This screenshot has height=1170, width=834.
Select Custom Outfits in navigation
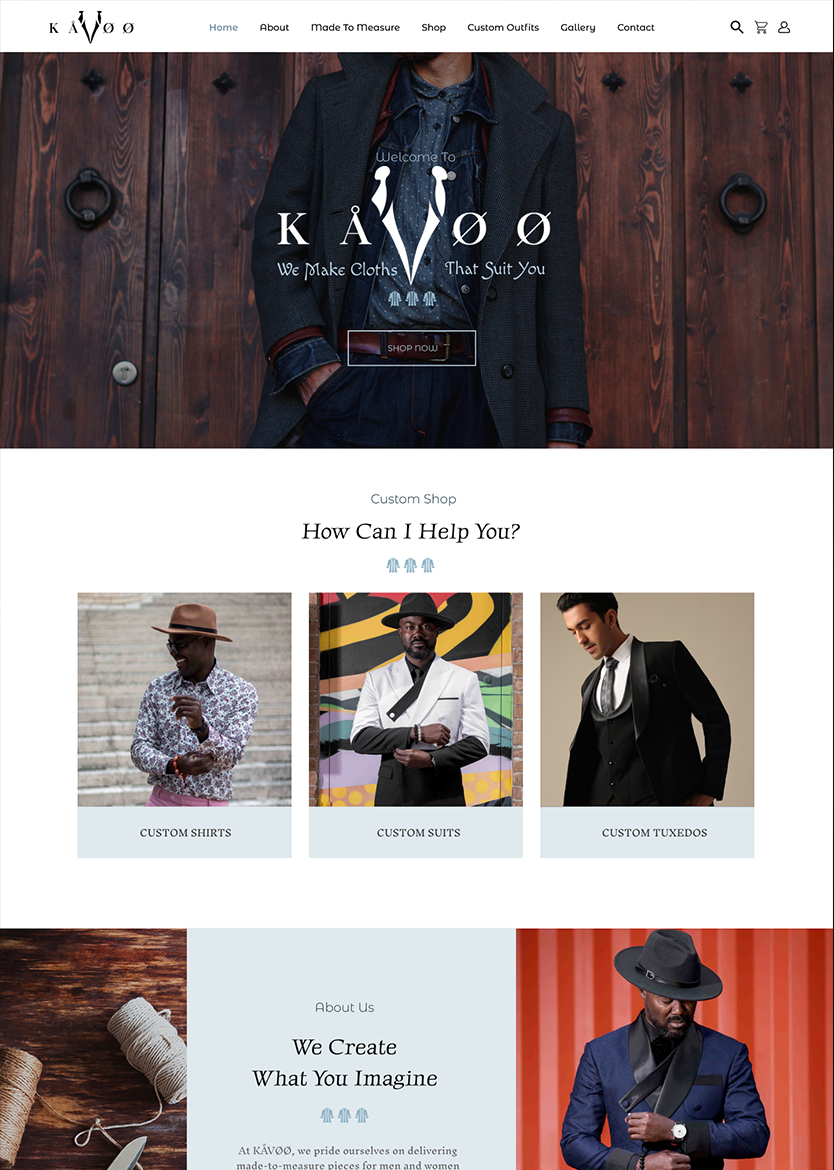pos(503,28)
